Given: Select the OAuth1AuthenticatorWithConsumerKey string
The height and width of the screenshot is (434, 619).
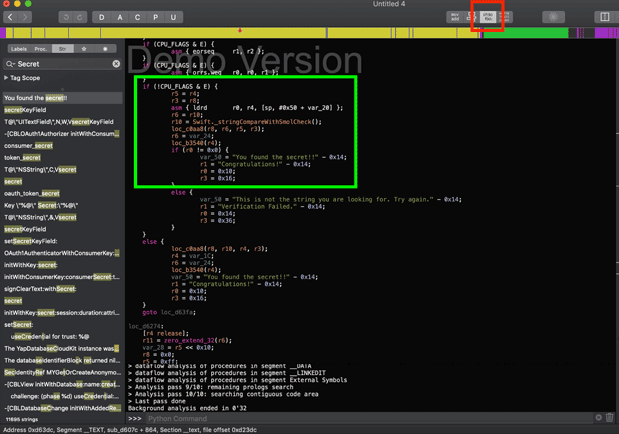Looking at the screenshot, I should pyautogui.click(x=62, y=253).
